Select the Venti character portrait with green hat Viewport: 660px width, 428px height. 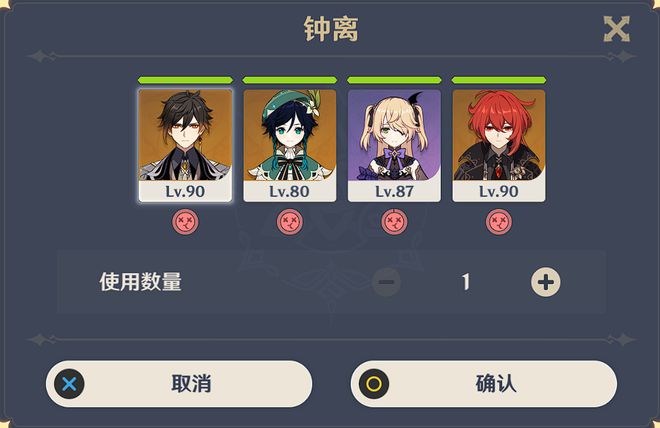coord(290,145)
